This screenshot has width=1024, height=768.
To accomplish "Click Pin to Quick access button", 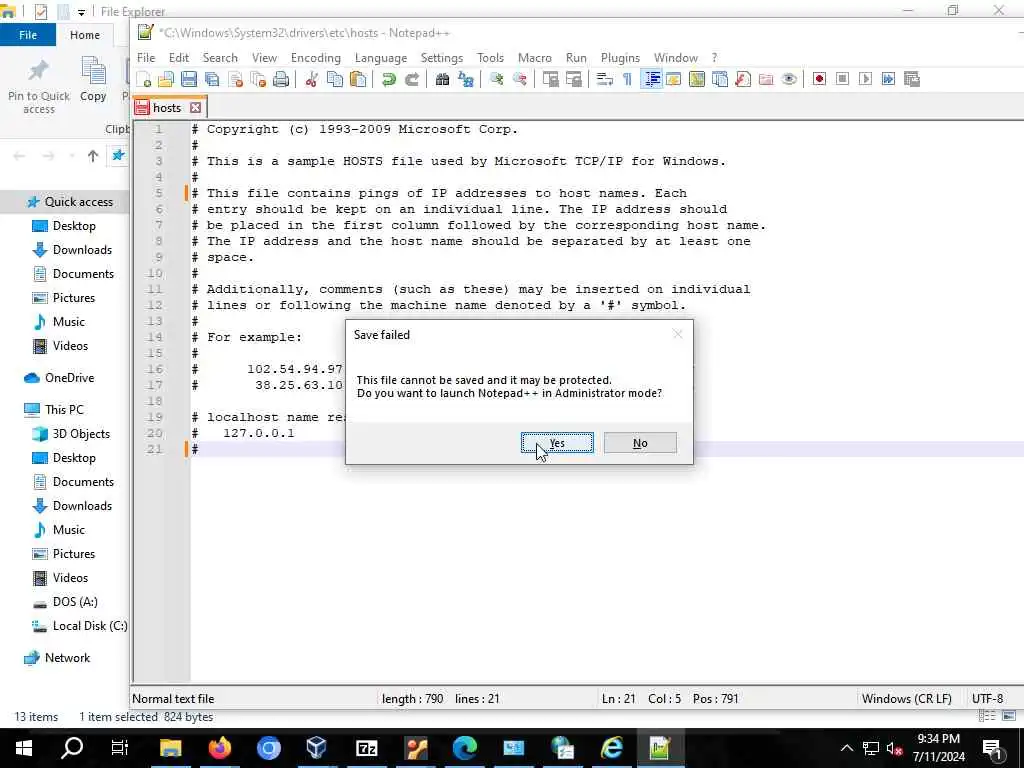I will tap(39, 86).
